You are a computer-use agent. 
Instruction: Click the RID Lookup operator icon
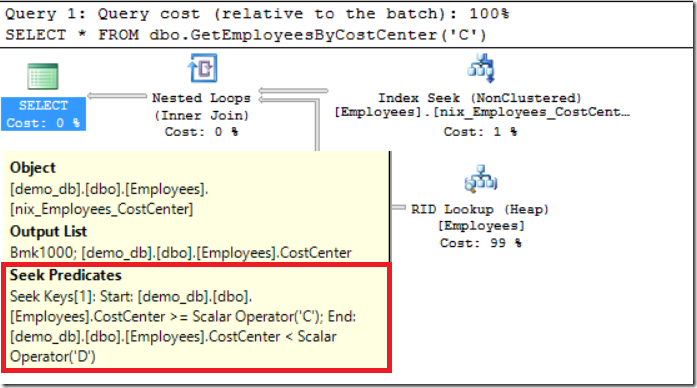pos(481,179)
